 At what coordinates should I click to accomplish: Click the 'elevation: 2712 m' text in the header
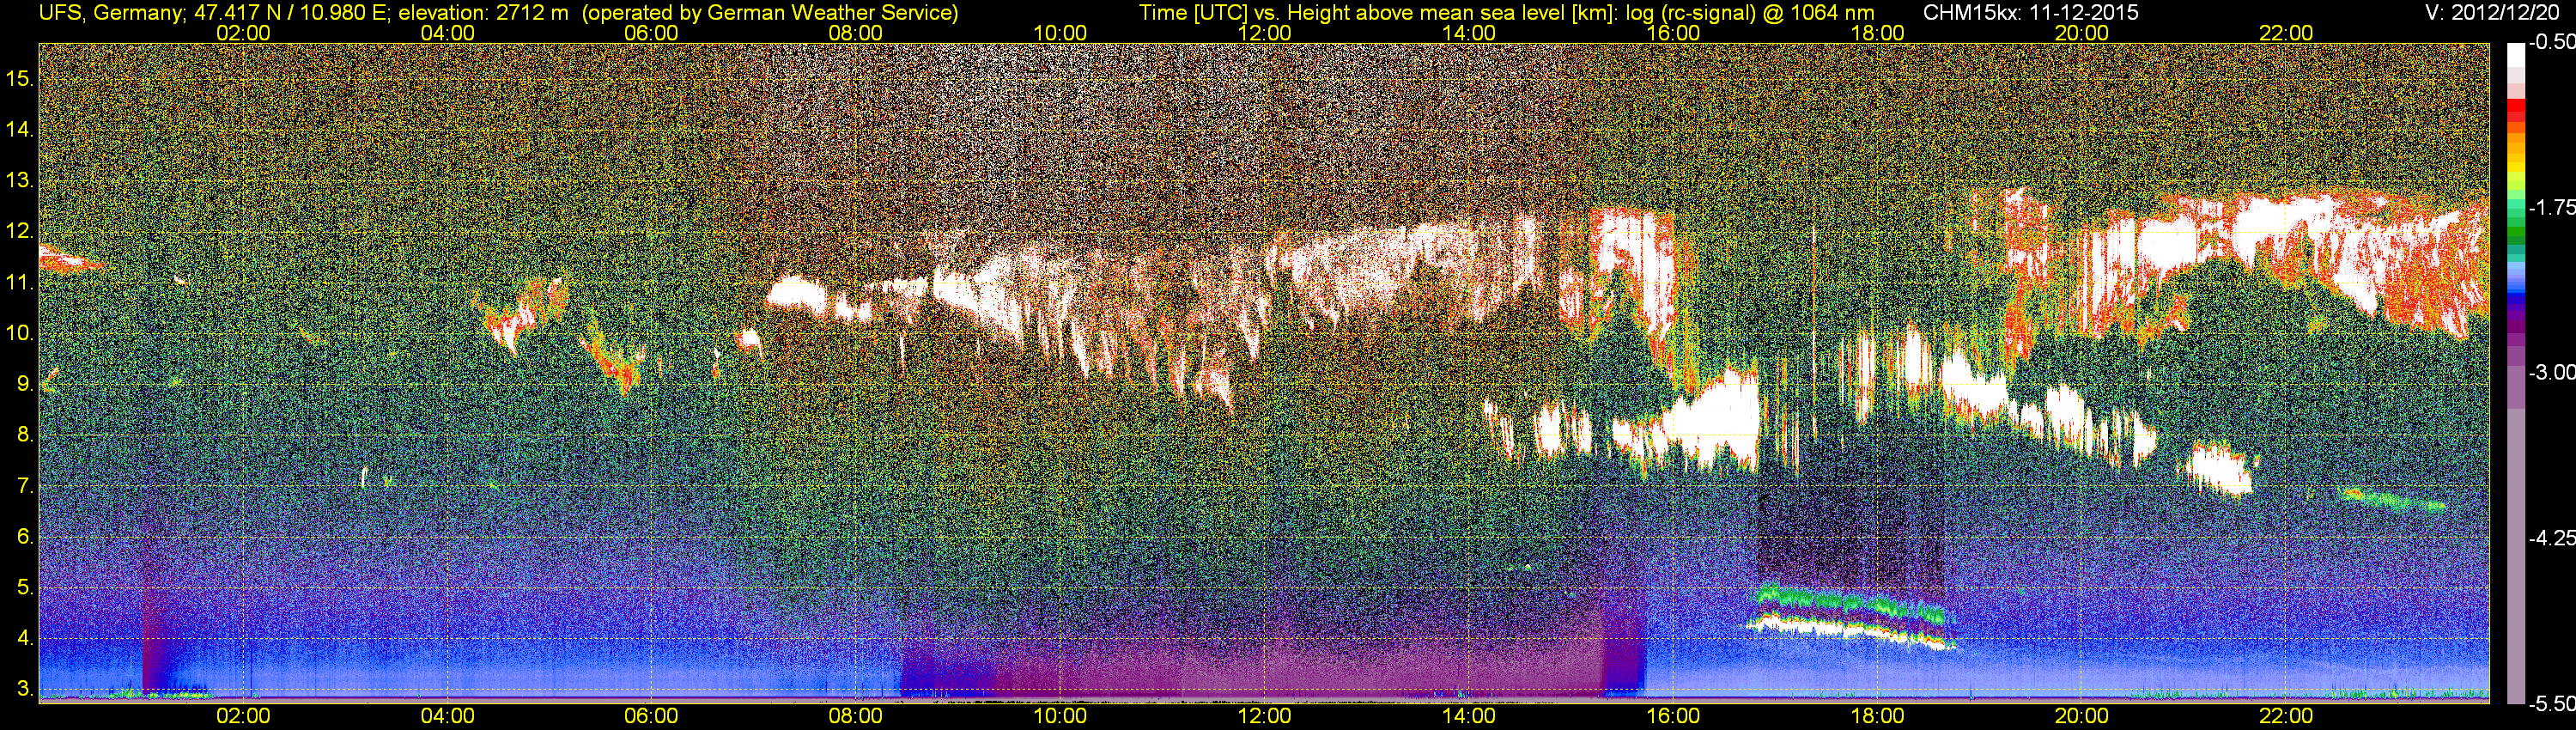(x=484, y=13)
